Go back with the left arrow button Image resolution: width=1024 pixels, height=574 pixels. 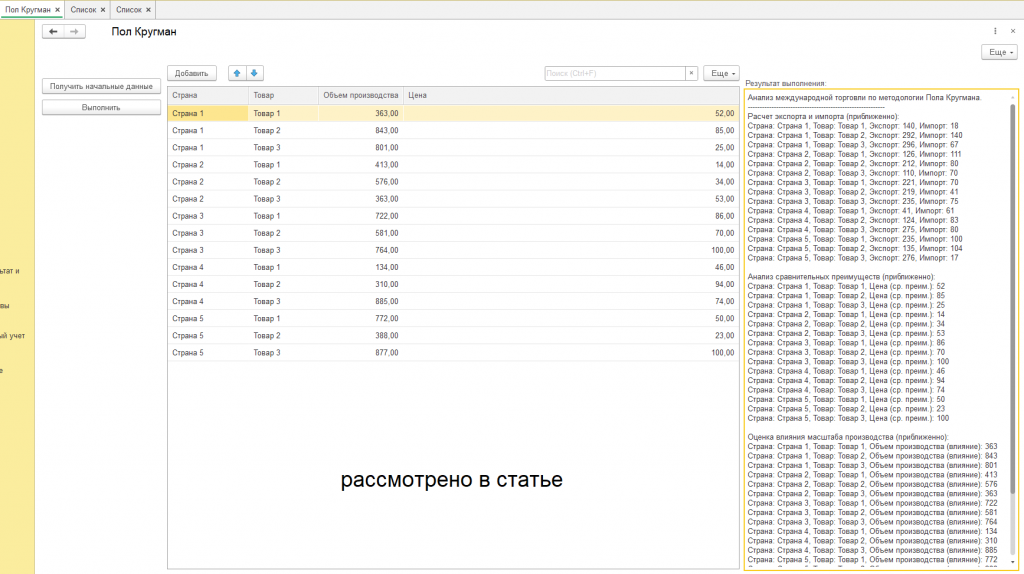point(53,31)
